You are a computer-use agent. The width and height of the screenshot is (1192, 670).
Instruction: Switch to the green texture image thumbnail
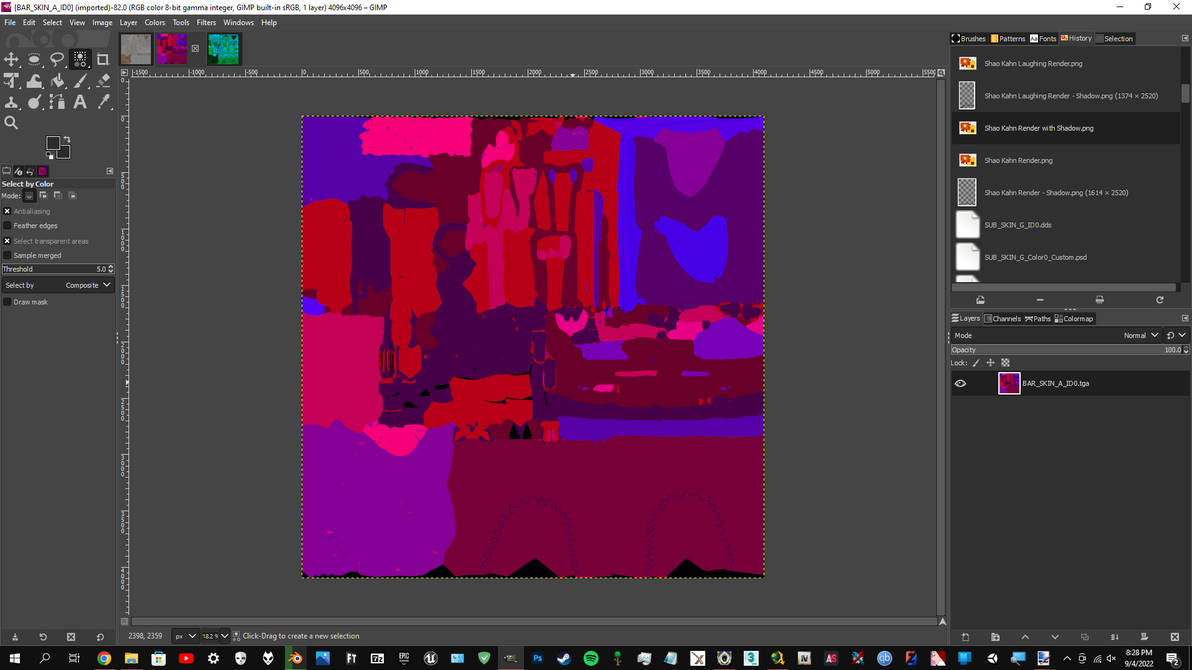pyautogui.click(x=224, y=49)
